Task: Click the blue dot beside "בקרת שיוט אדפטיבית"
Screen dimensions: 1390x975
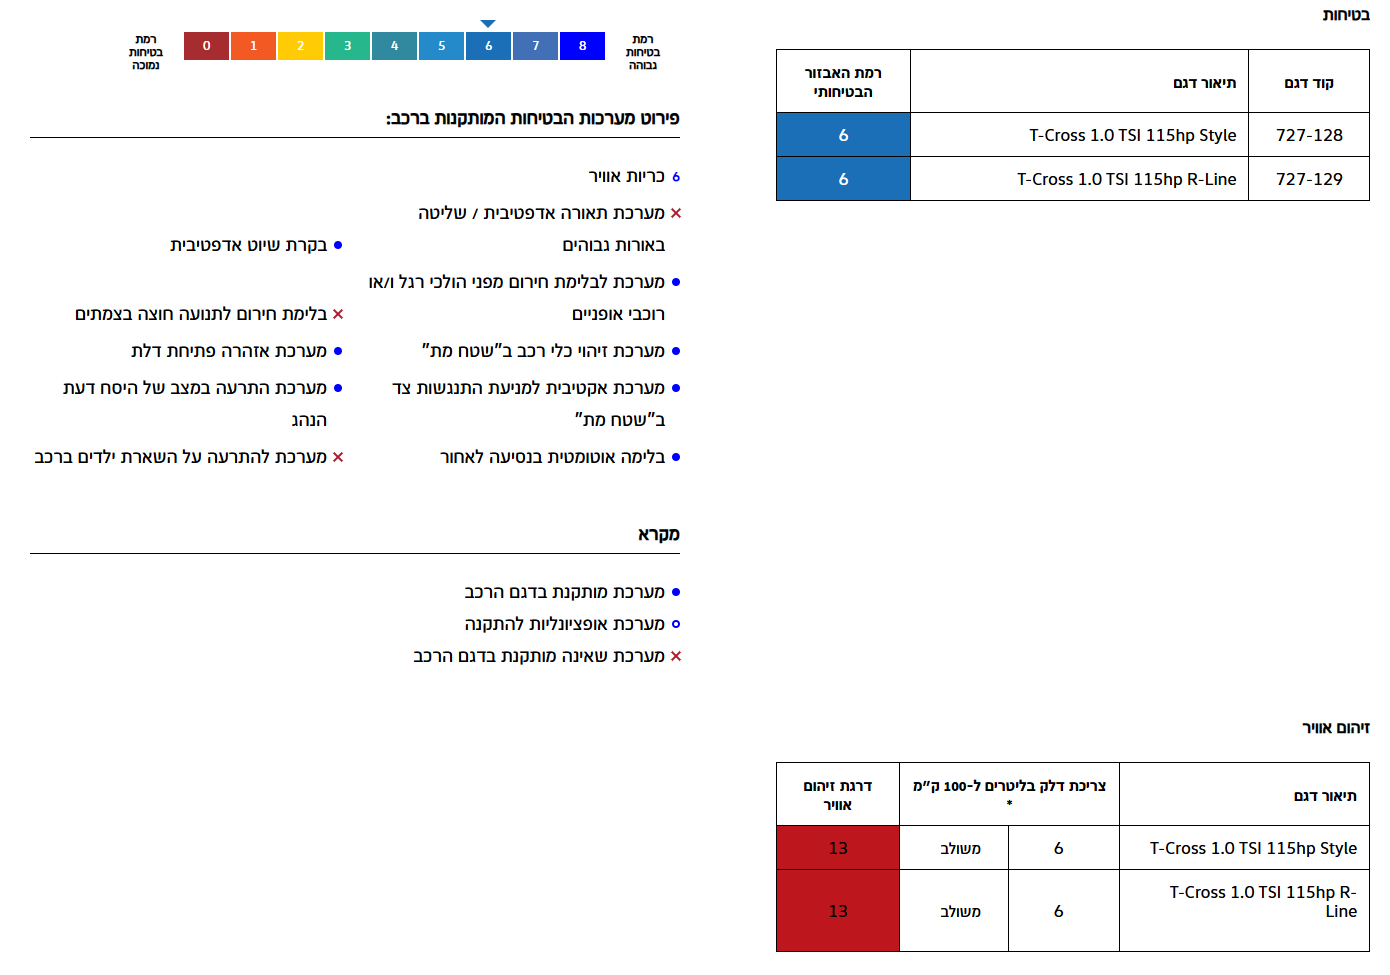Action: pos(338,245)
